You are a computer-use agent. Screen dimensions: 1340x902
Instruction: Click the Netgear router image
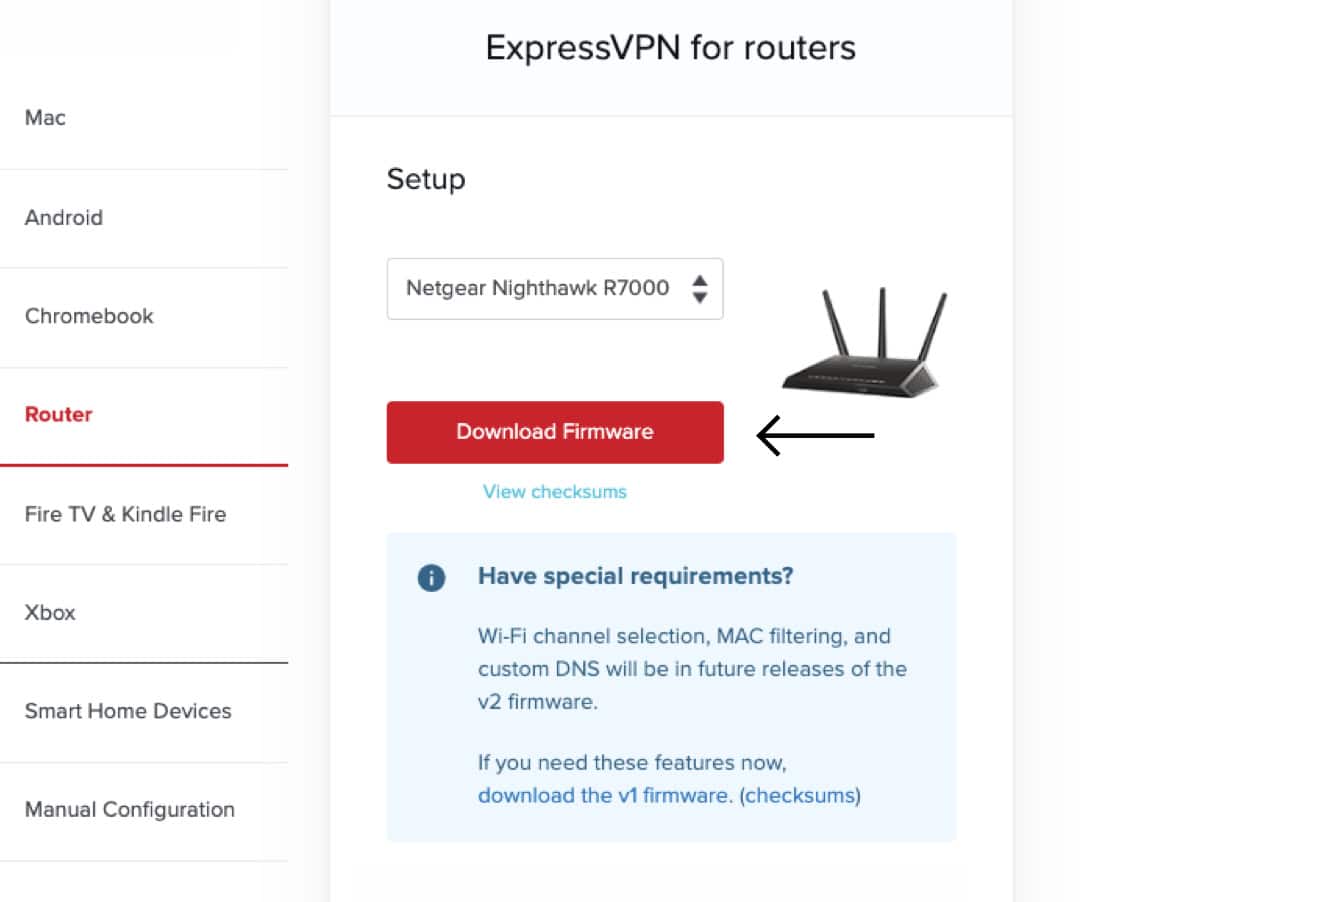[x=864, y=342]
